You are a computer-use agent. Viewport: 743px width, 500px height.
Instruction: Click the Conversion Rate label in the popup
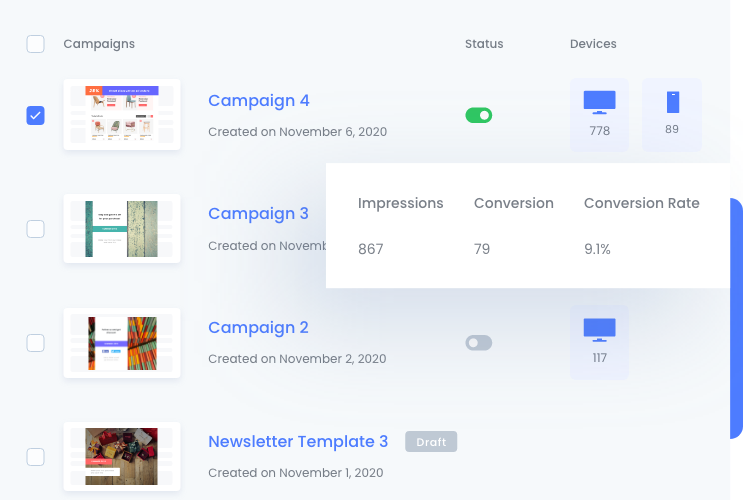point(642,203)
